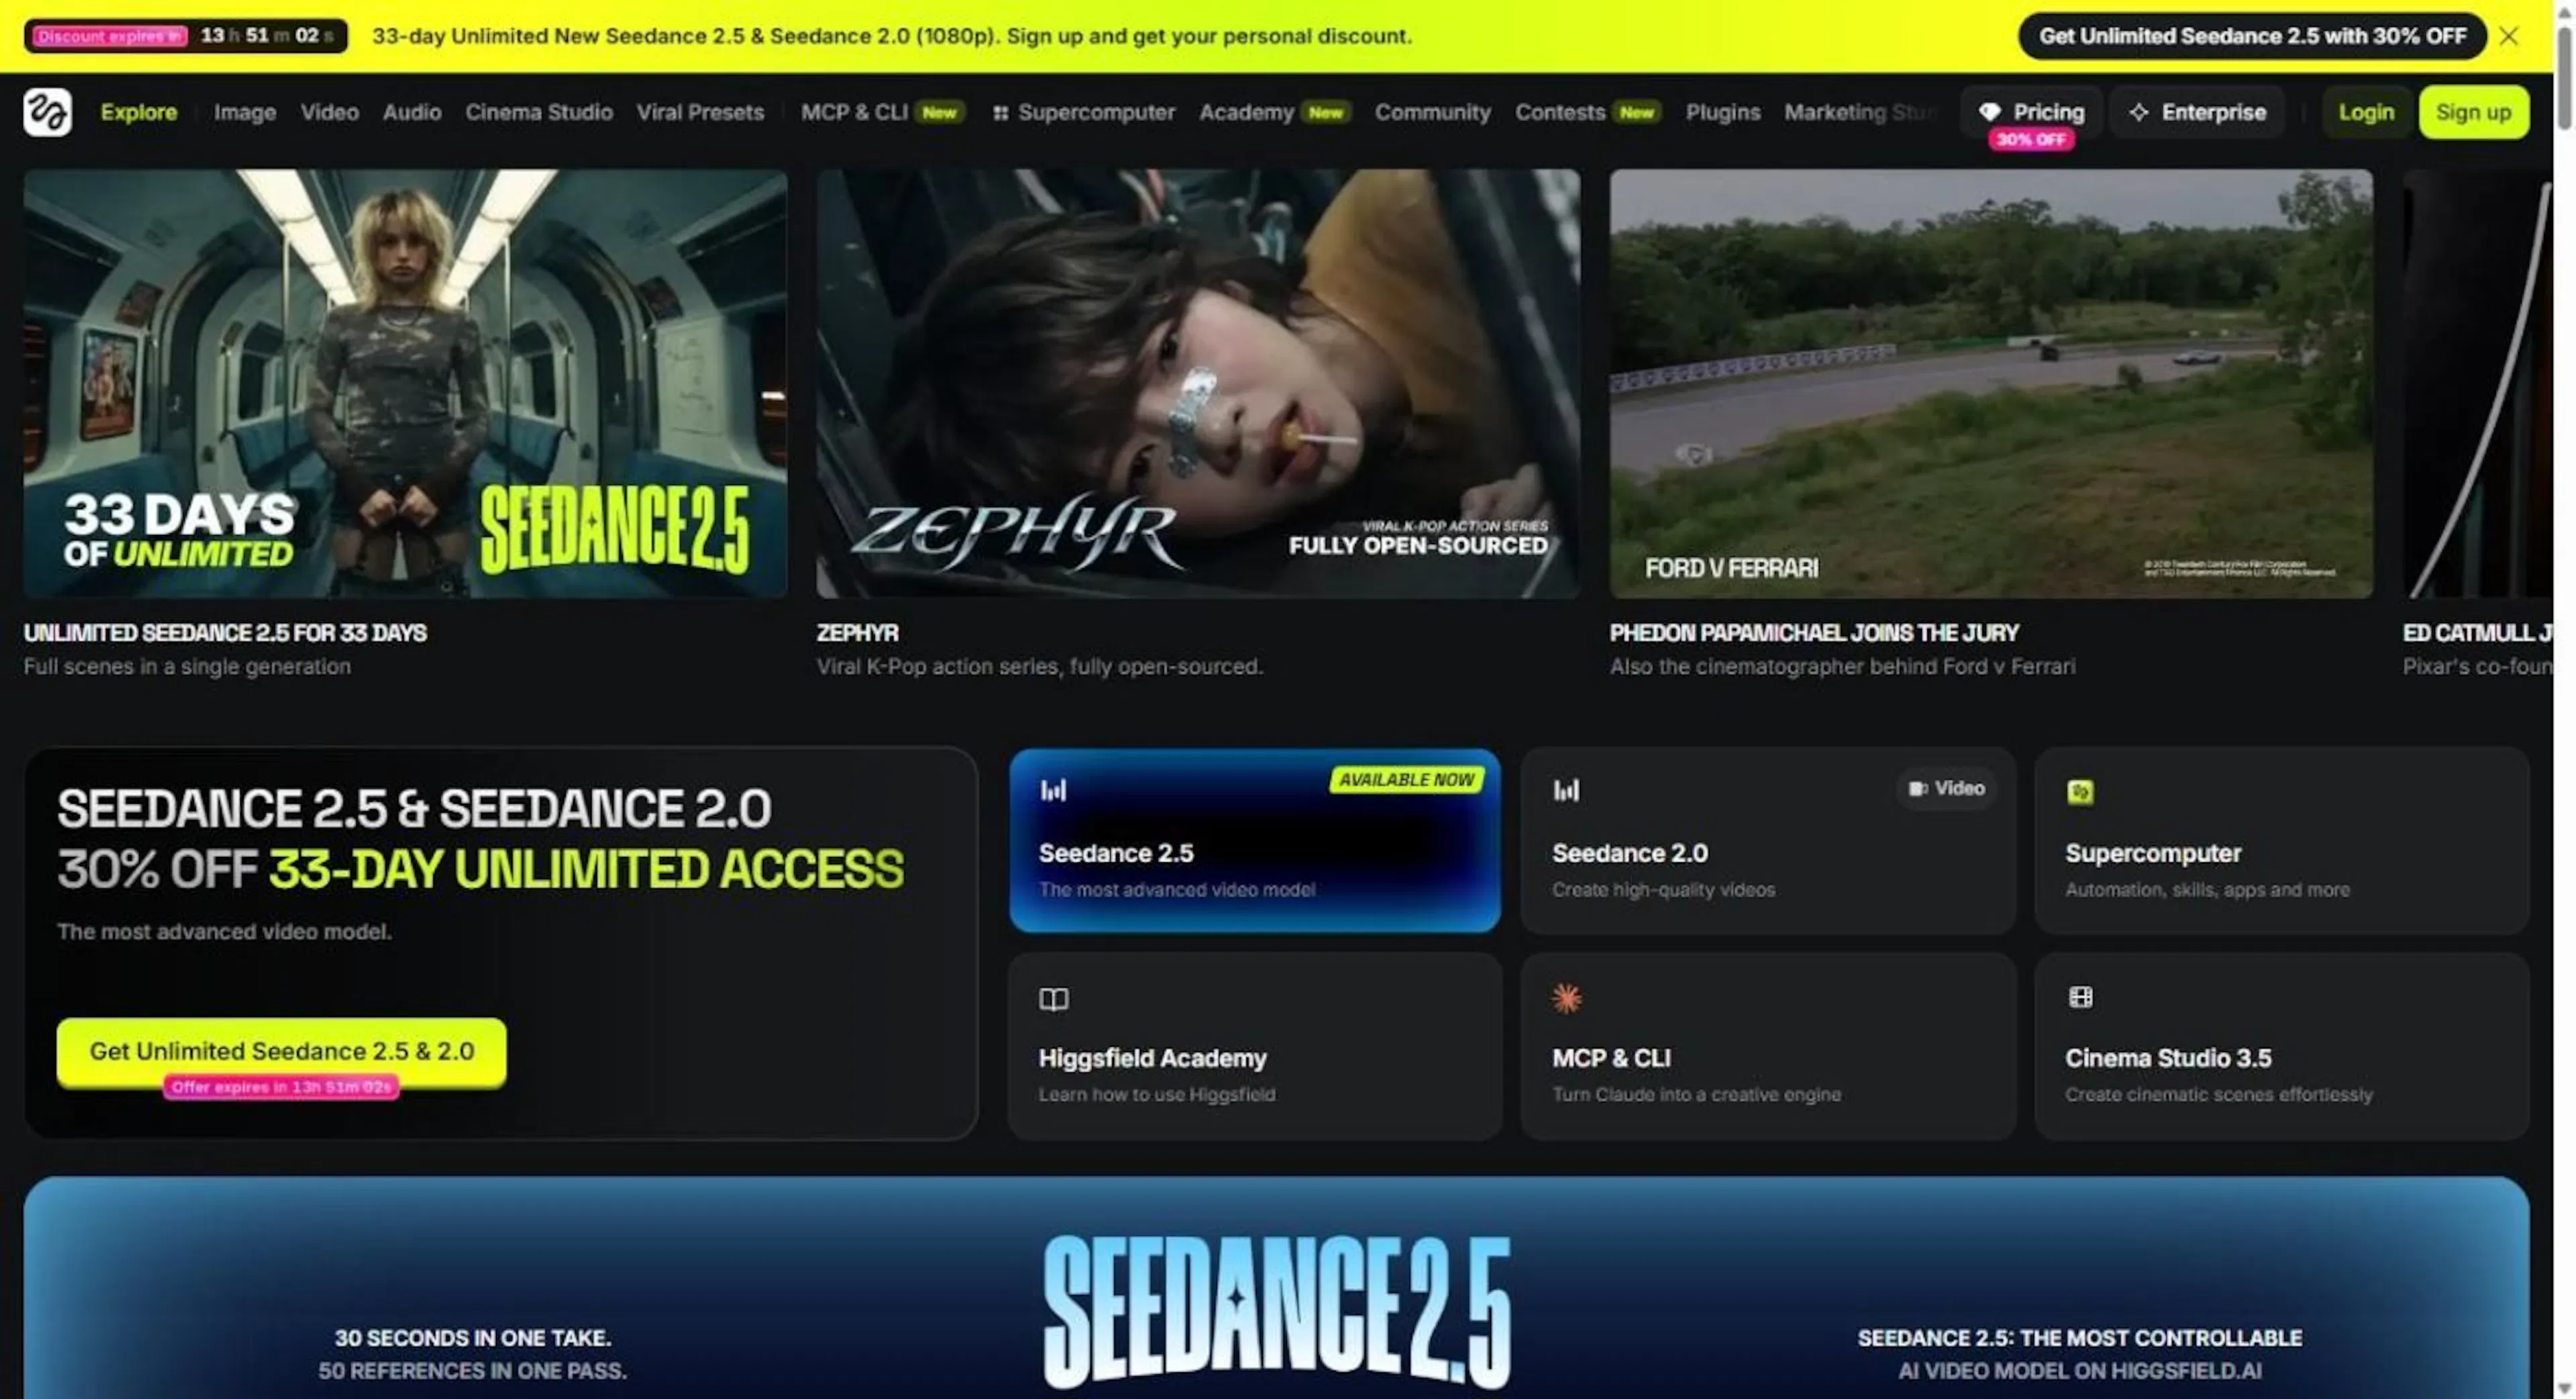Click 'PHEDON PAPAMICHAEL JOINS THE JURY' caption
The height and width of the screenshot is (1399, 2576).
(x=1814, y=633)
